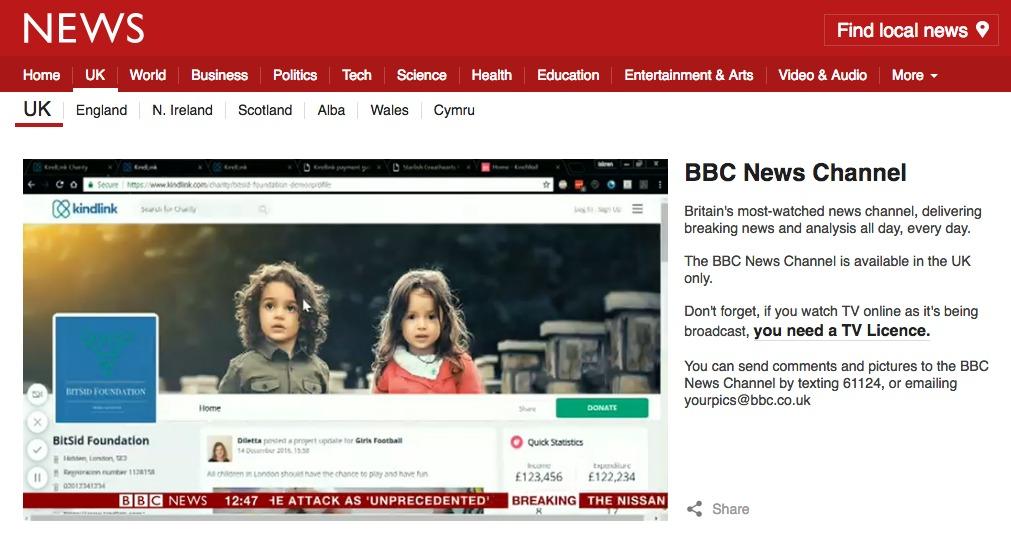This screenshot has height=538, width=1011.
Task: Click the yourpics@bbc.co.uk email text
Action: tap(747, 401)
